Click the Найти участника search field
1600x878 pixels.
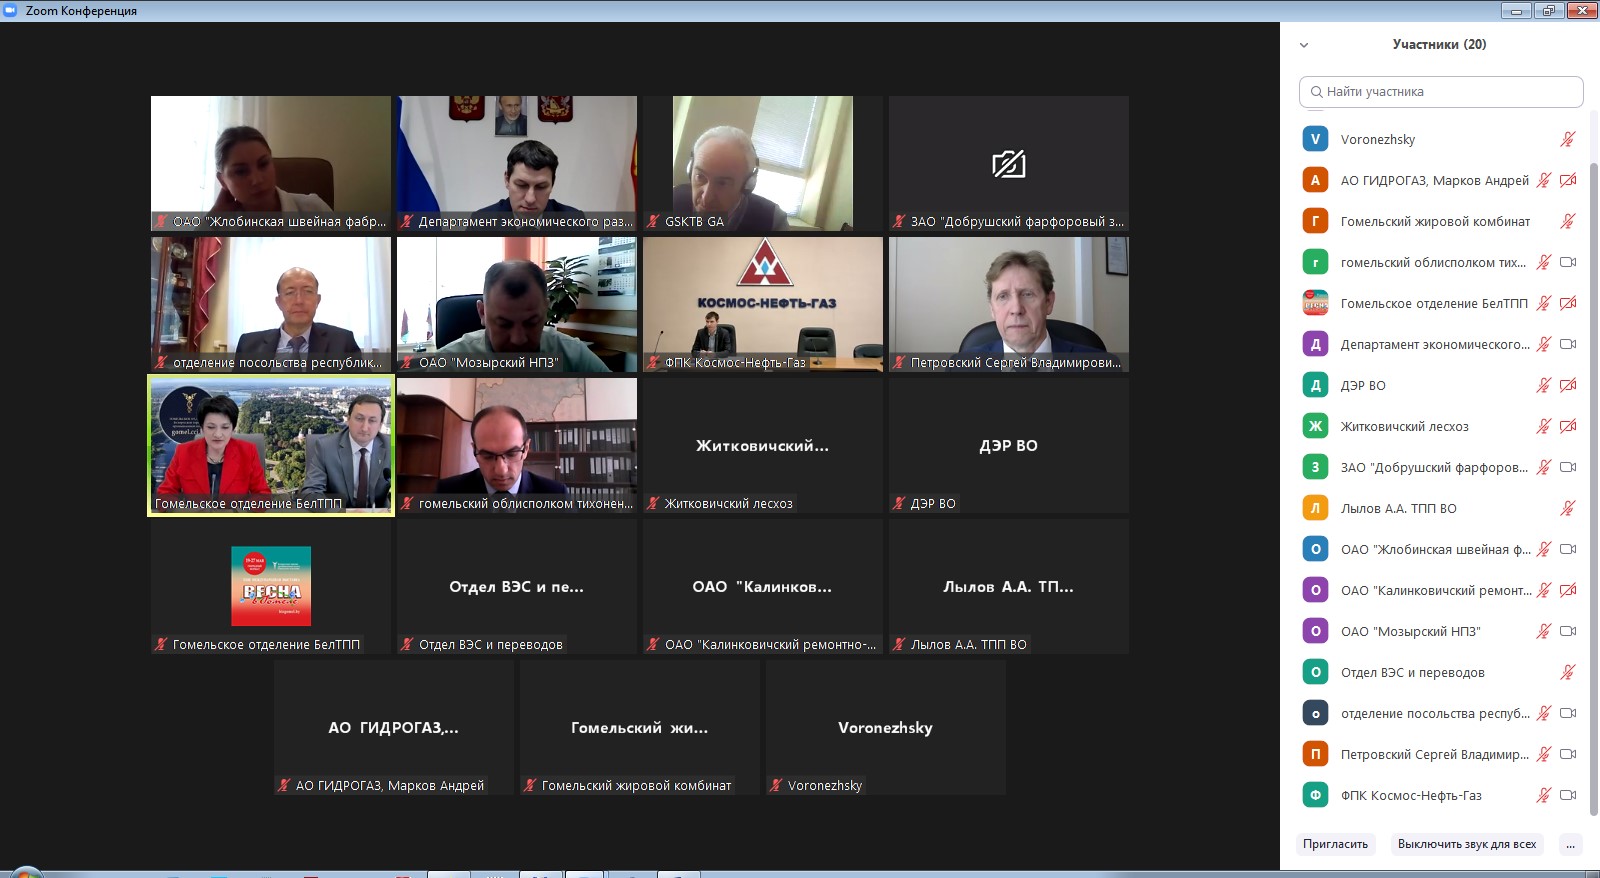click(x=1441, y=92)
